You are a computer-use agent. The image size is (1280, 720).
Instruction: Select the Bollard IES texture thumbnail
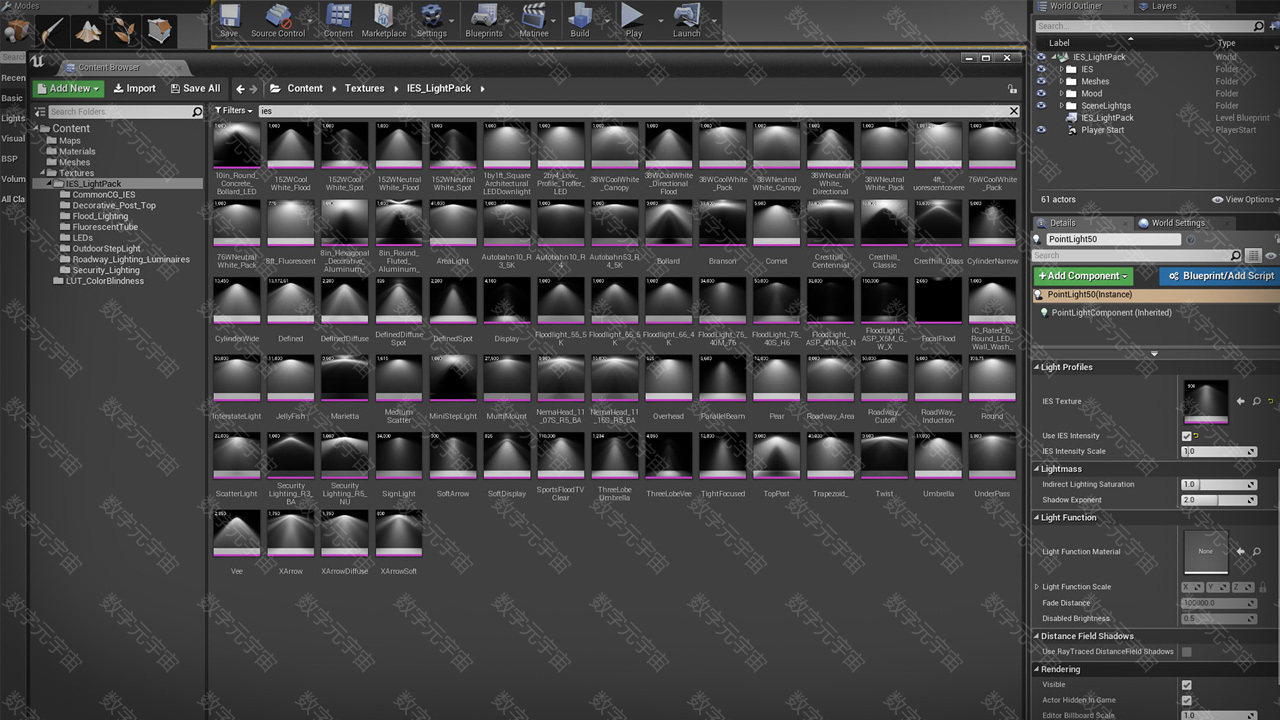click(x=668, y=223)
